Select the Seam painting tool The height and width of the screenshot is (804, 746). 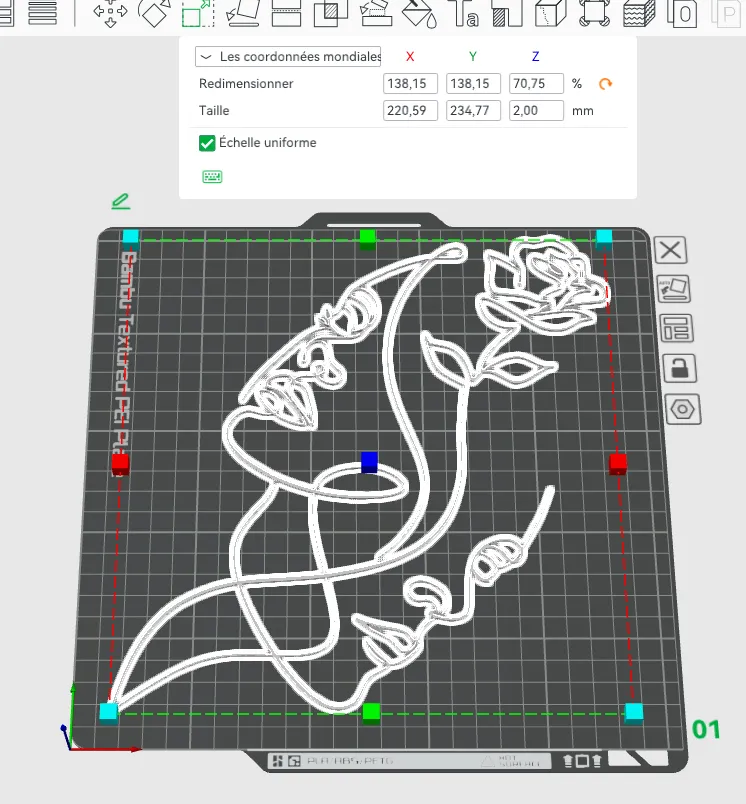pyautogui.click(x=507, y=12)
